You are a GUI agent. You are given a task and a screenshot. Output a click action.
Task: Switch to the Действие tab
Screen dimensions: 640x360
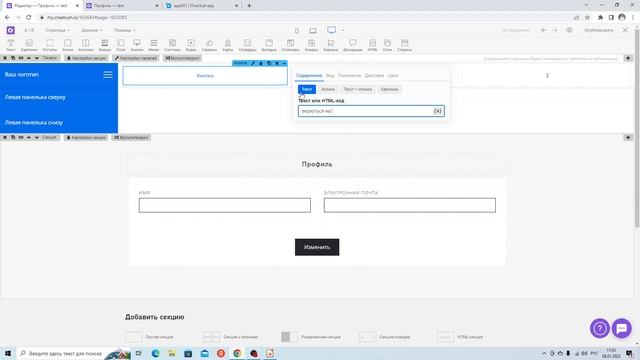[x=374, y=76]
